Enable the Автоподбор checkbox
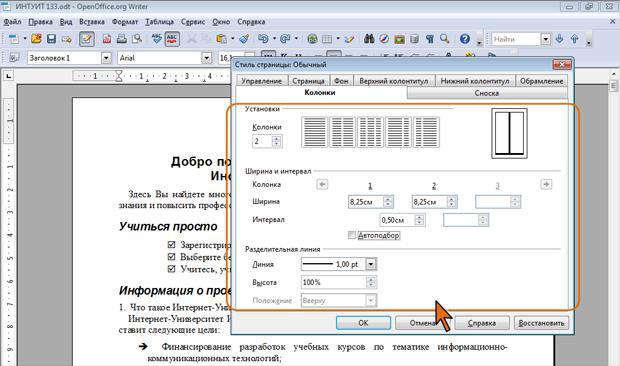The height and width of the screenshot is (366, 620). tap(352, 235)
